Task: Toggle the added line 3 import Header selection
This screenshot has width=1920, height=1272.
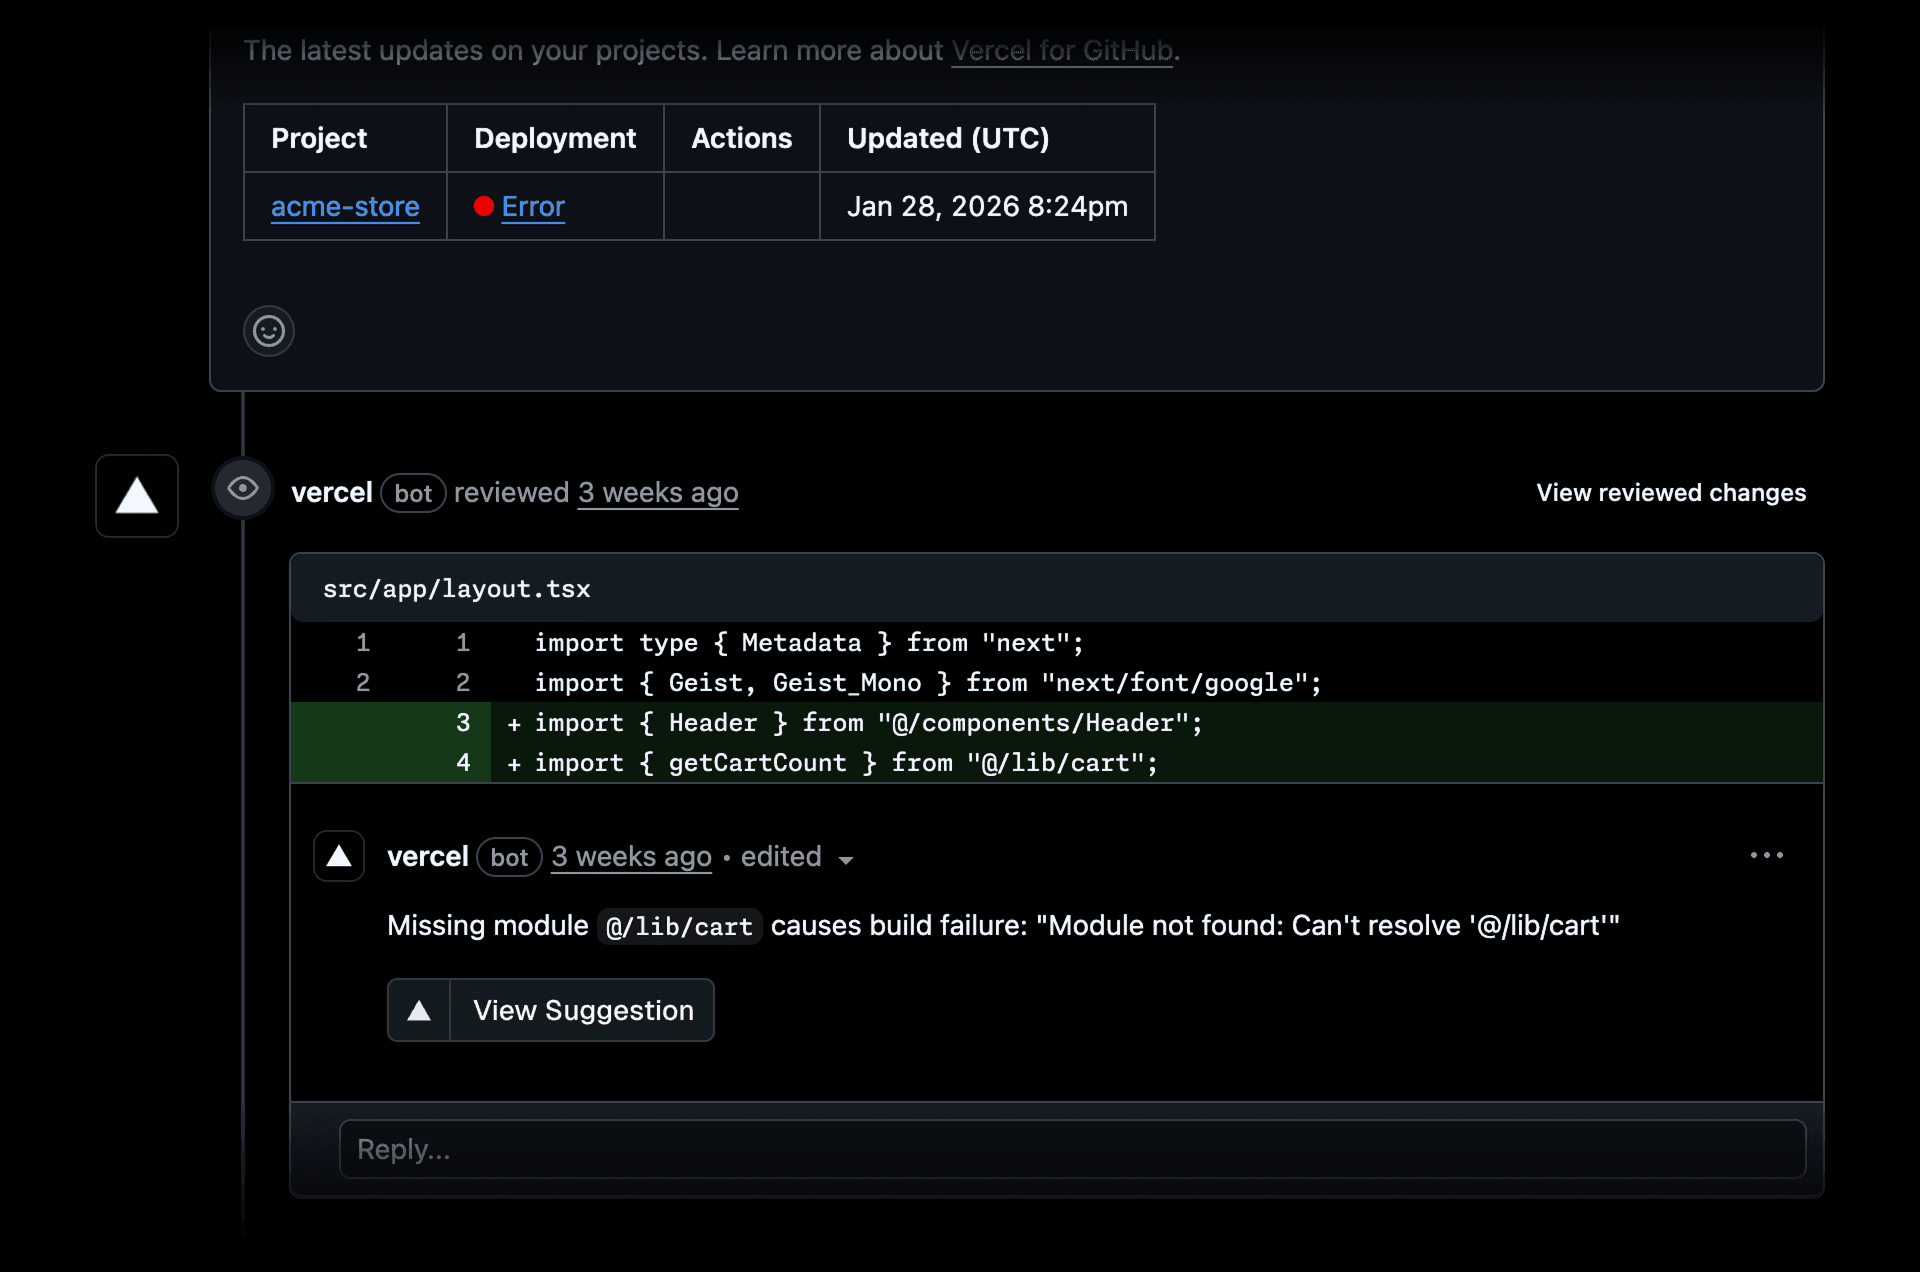Action: coord(463,723)
